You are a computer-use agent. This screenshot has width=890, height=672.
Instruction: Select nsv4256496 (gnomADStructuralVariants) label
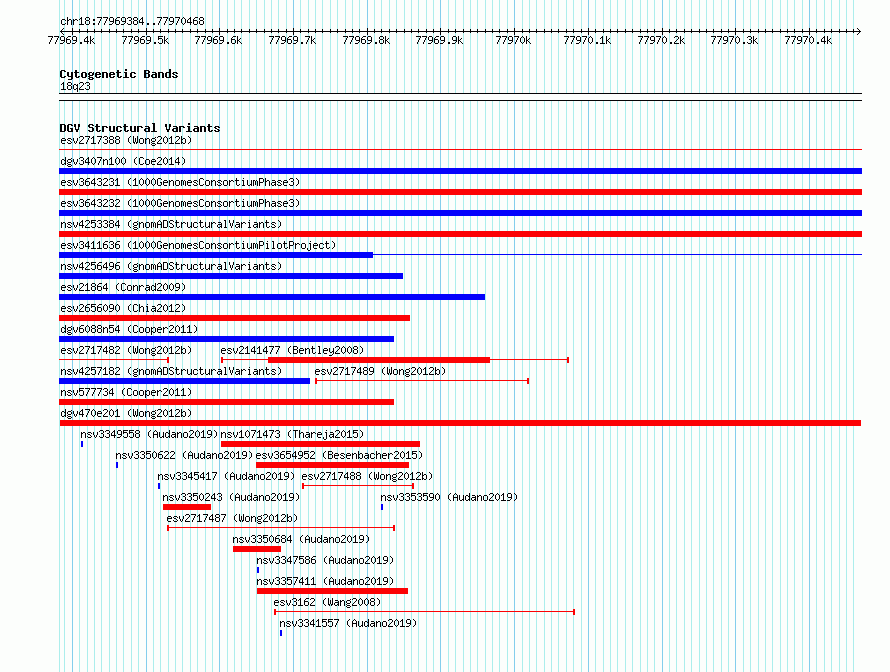(171, 266)
